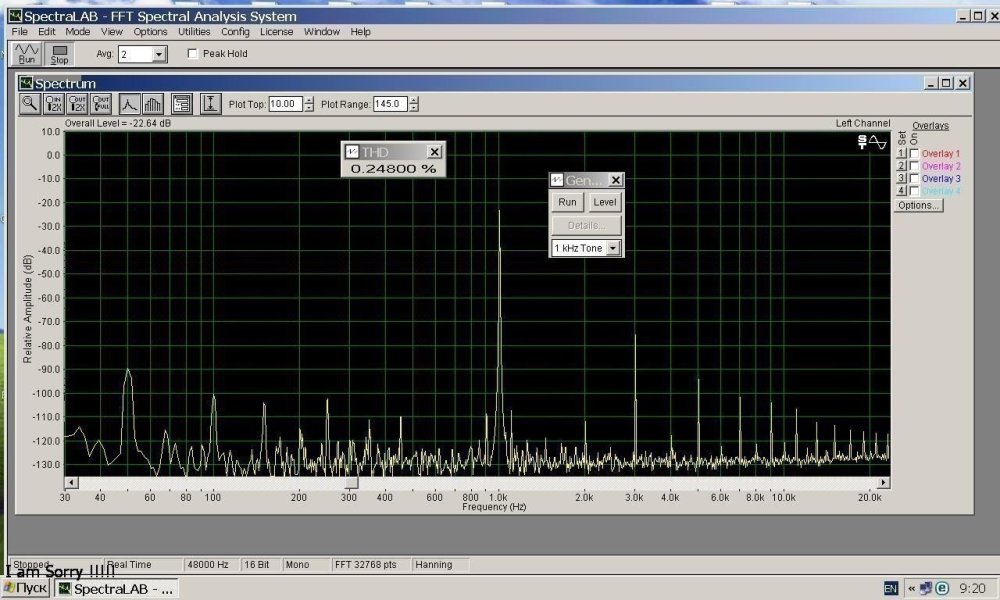This screenshot has width=1000, height=600.
Task: Expand the 1 kHz Tone dropdown
Action: click(613, 248)
